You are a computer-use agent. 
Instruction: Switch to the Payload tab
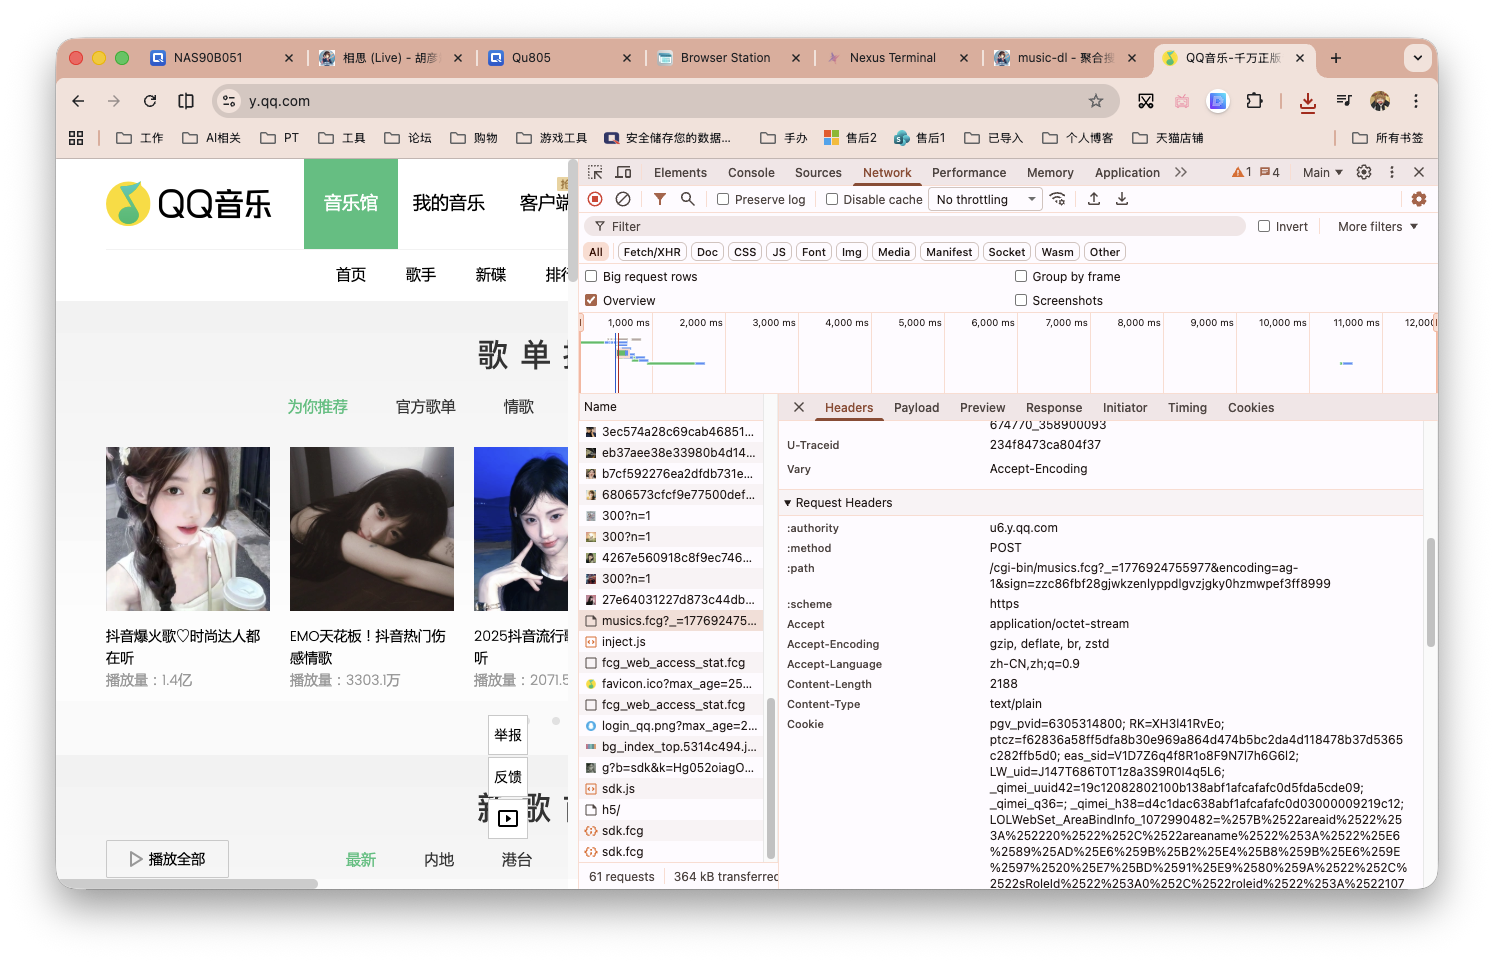point(916,408)
